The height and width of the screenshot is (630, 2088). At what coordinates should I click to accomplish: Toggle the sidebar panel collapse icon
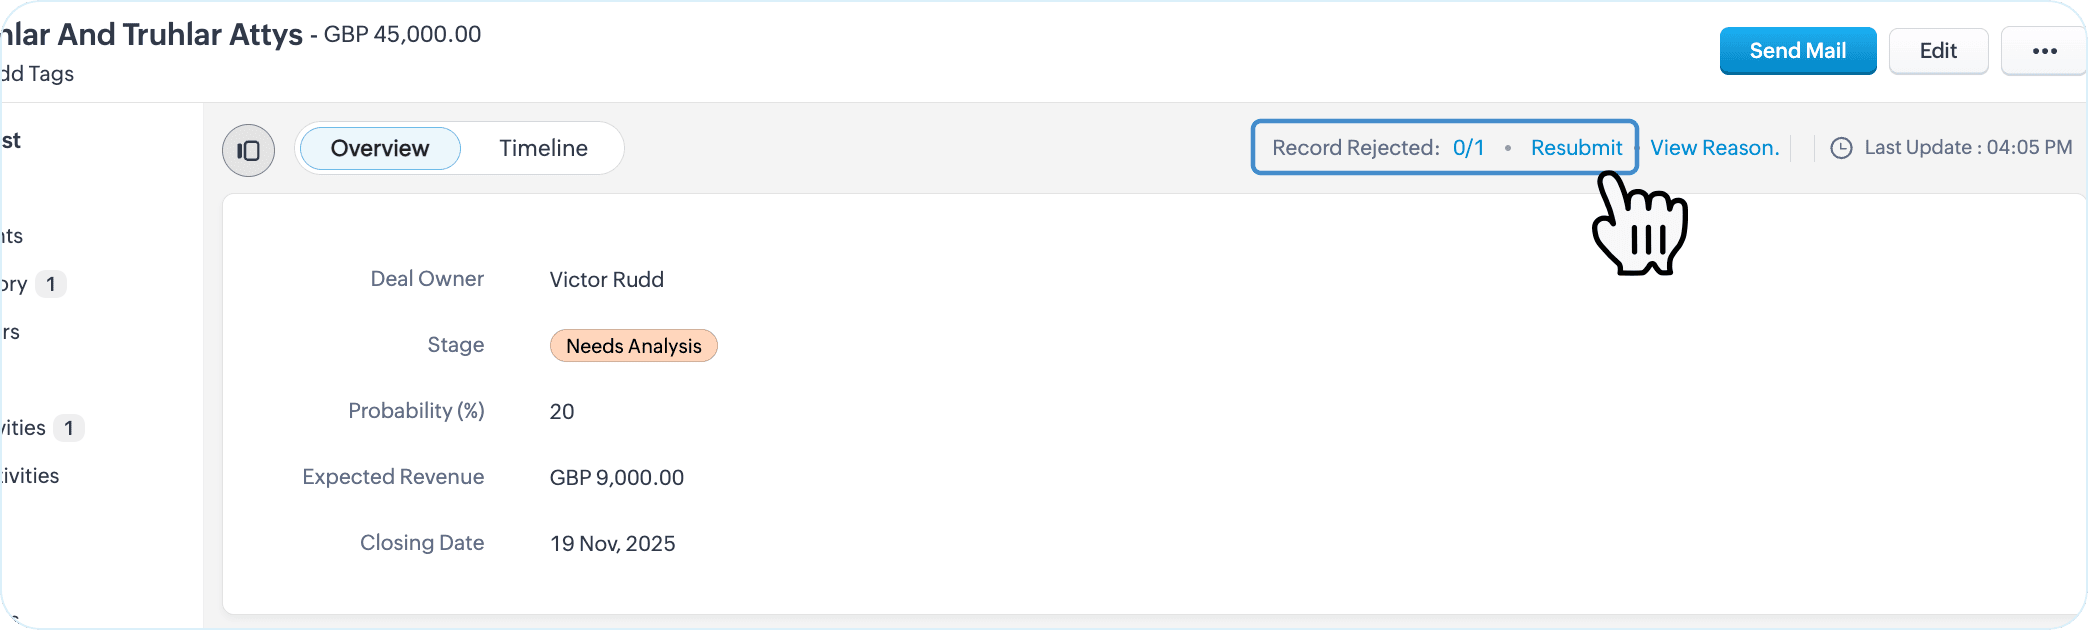248,150
